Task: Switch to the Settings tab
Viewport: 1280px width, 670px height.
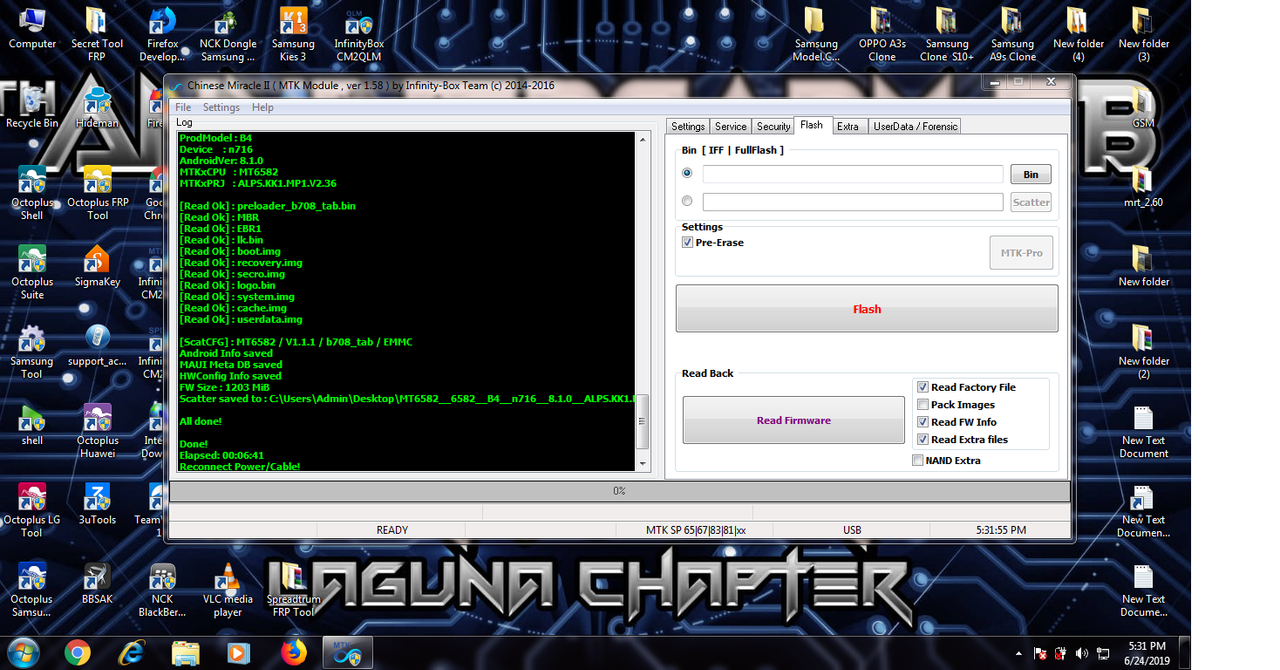Action: pyautogui.click(x=688, y=126)
